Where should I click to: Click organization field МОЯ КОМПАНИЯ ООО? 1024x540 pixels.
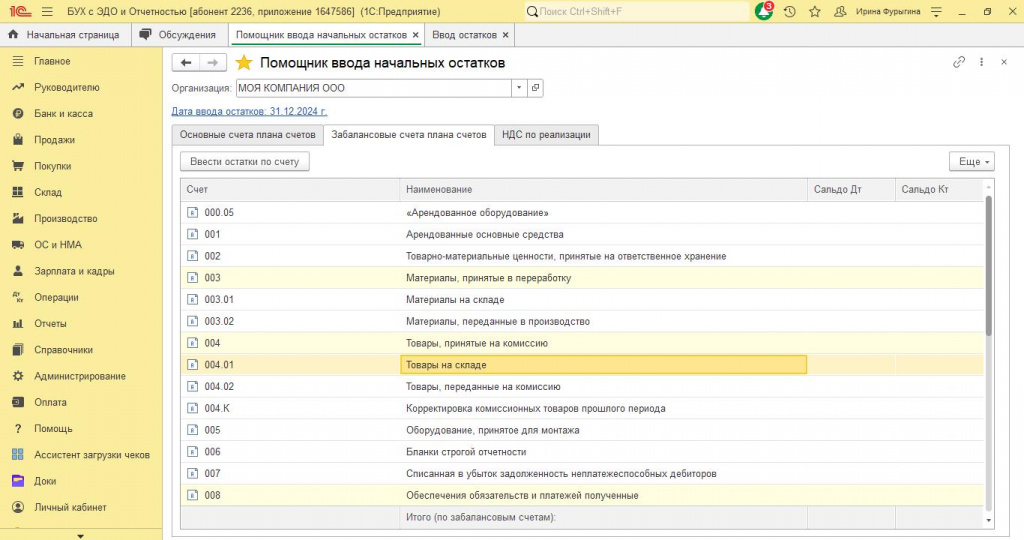(x=374, y=87)
